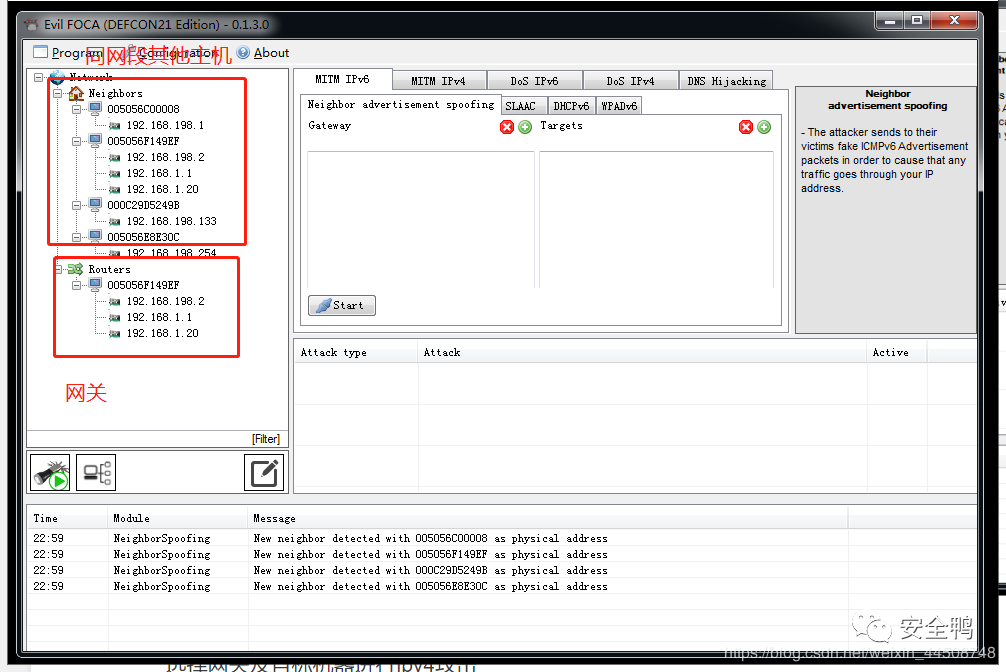Select 192.168.198.2 under Routers
This screenshot has height=672, width=1006.
click(166, 301)
